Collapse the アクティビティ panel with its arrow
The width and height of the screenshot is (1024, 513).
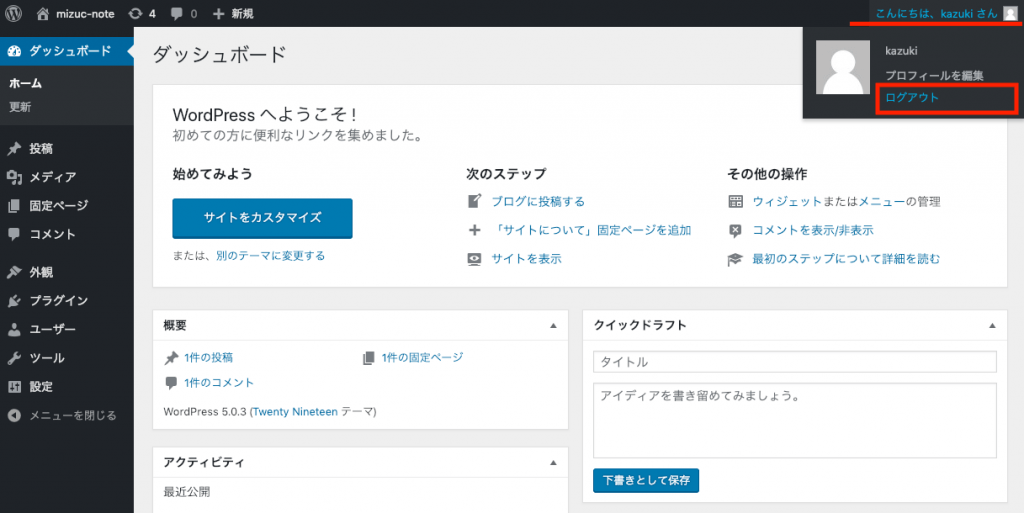click(553, 463)
